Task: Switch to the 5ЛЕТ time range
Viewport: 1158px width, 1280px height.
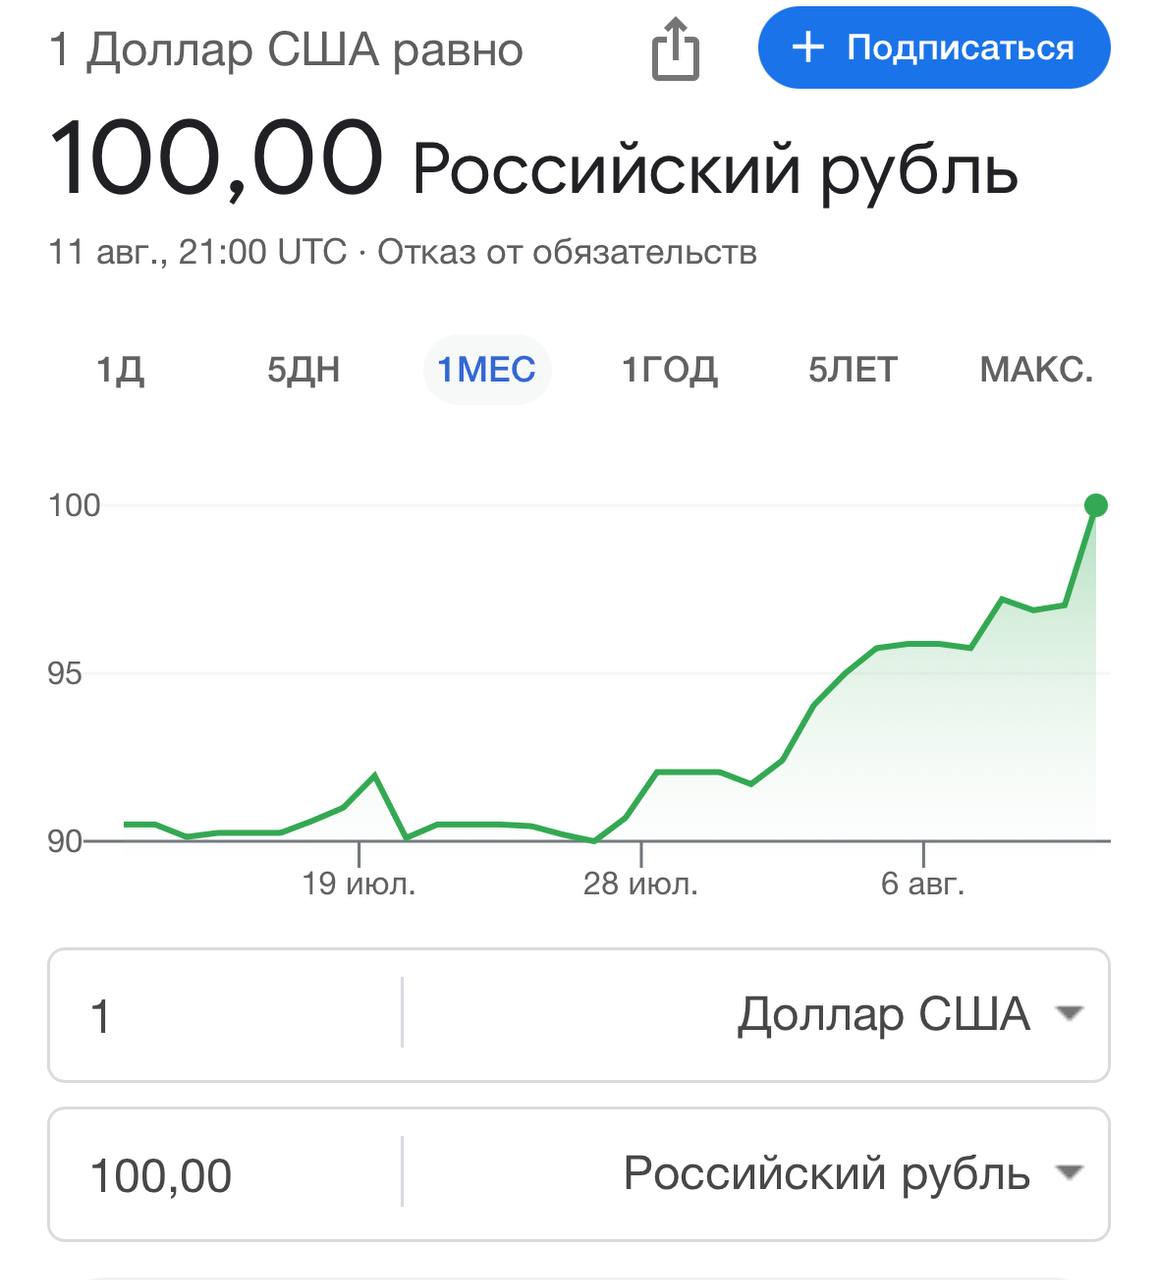Action: [852, 370]
